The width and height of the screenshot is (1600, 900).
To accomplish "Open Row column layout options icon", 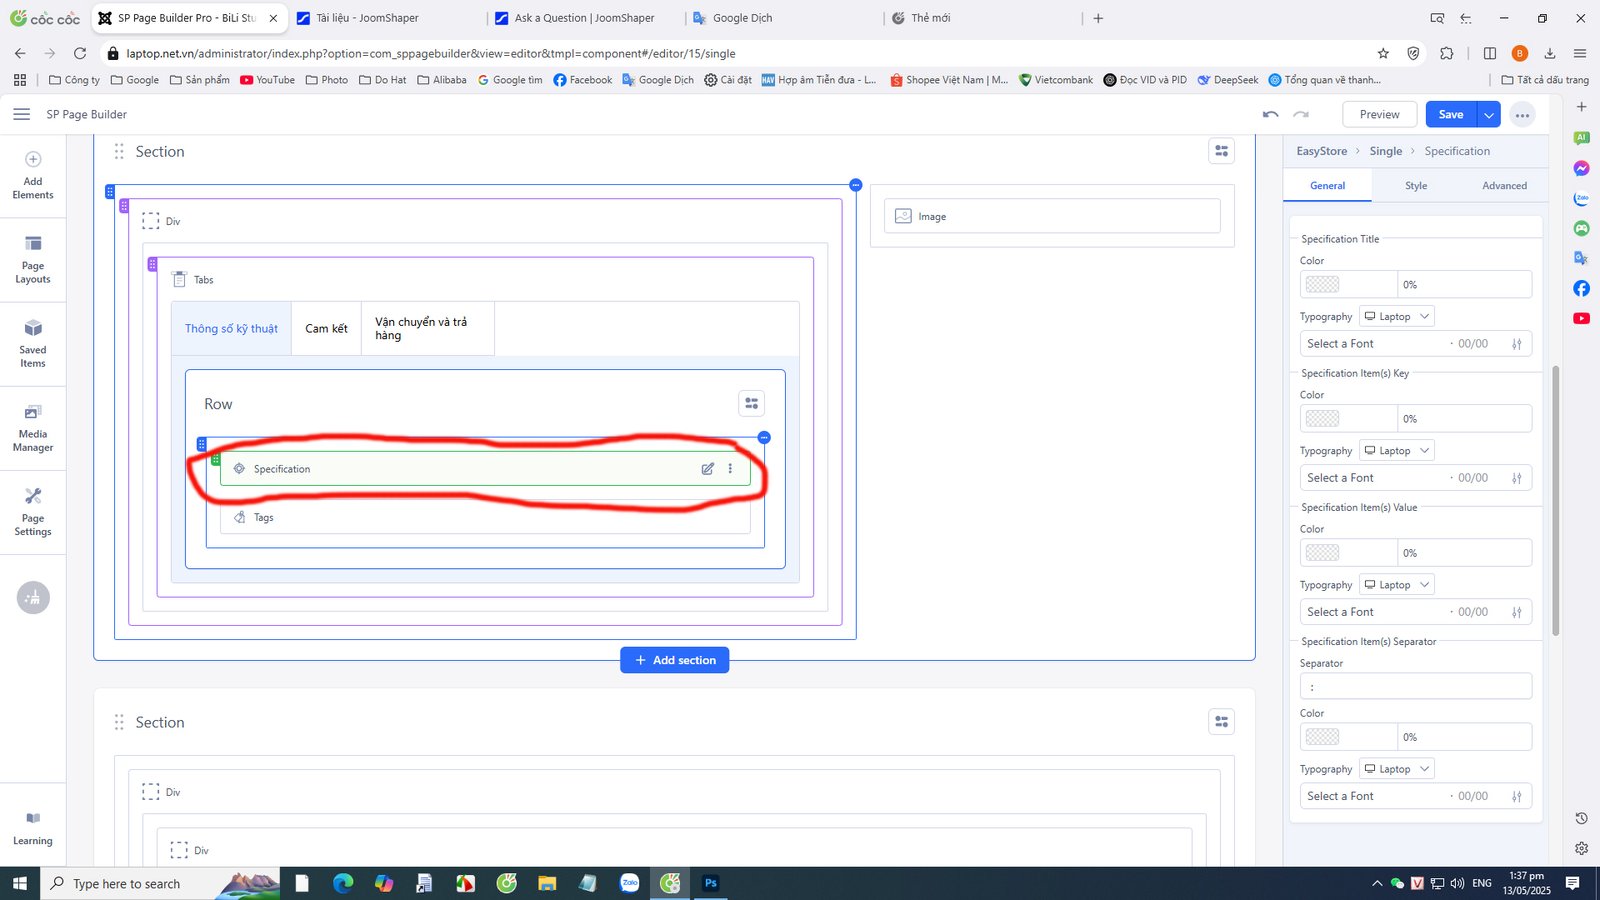I will tap(751, 403).
